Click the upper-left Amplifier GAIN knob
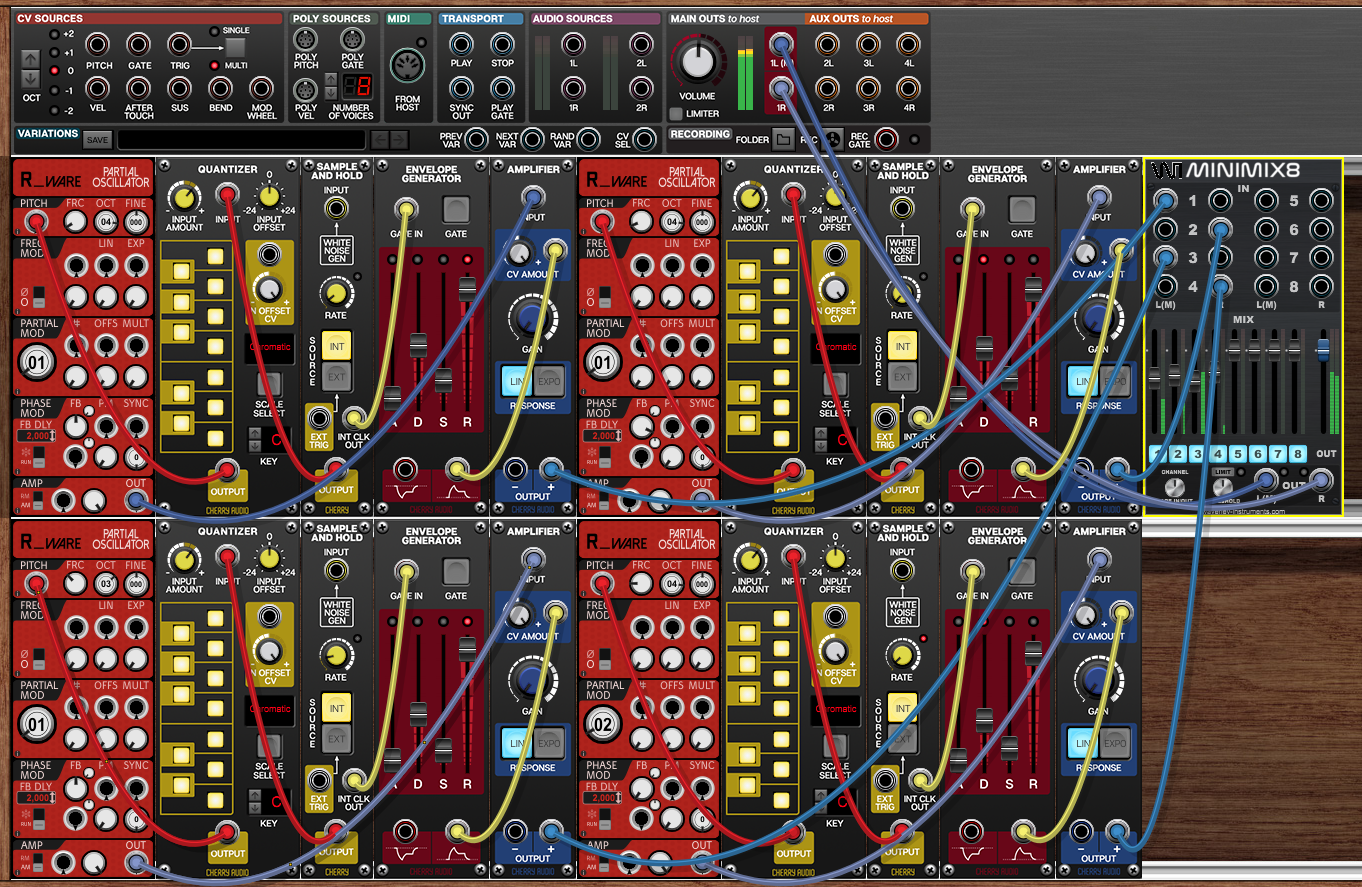The image size is (1362, 887). [x=531, y=319]
